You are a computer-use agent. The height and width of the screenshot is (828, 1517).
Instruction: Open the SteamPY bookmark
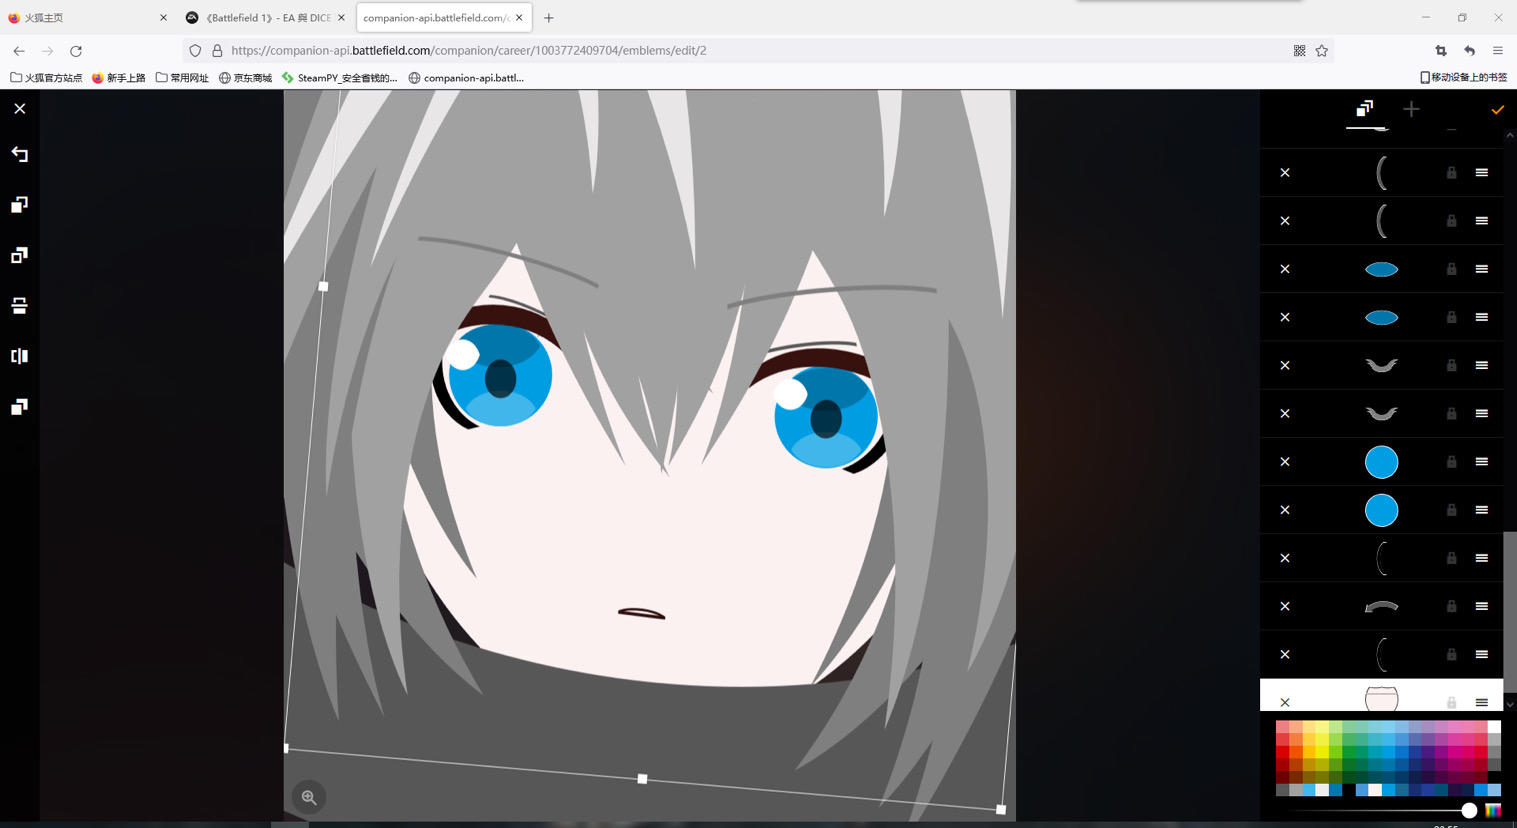[x=339, y=77]
